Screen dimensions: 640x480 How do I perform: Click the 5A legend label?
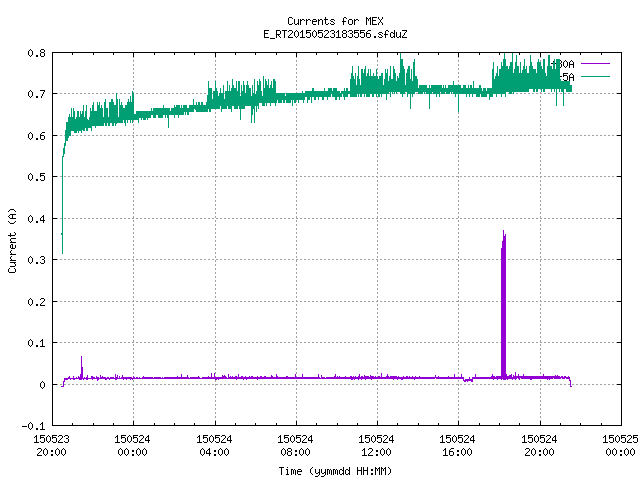[566, 77]
